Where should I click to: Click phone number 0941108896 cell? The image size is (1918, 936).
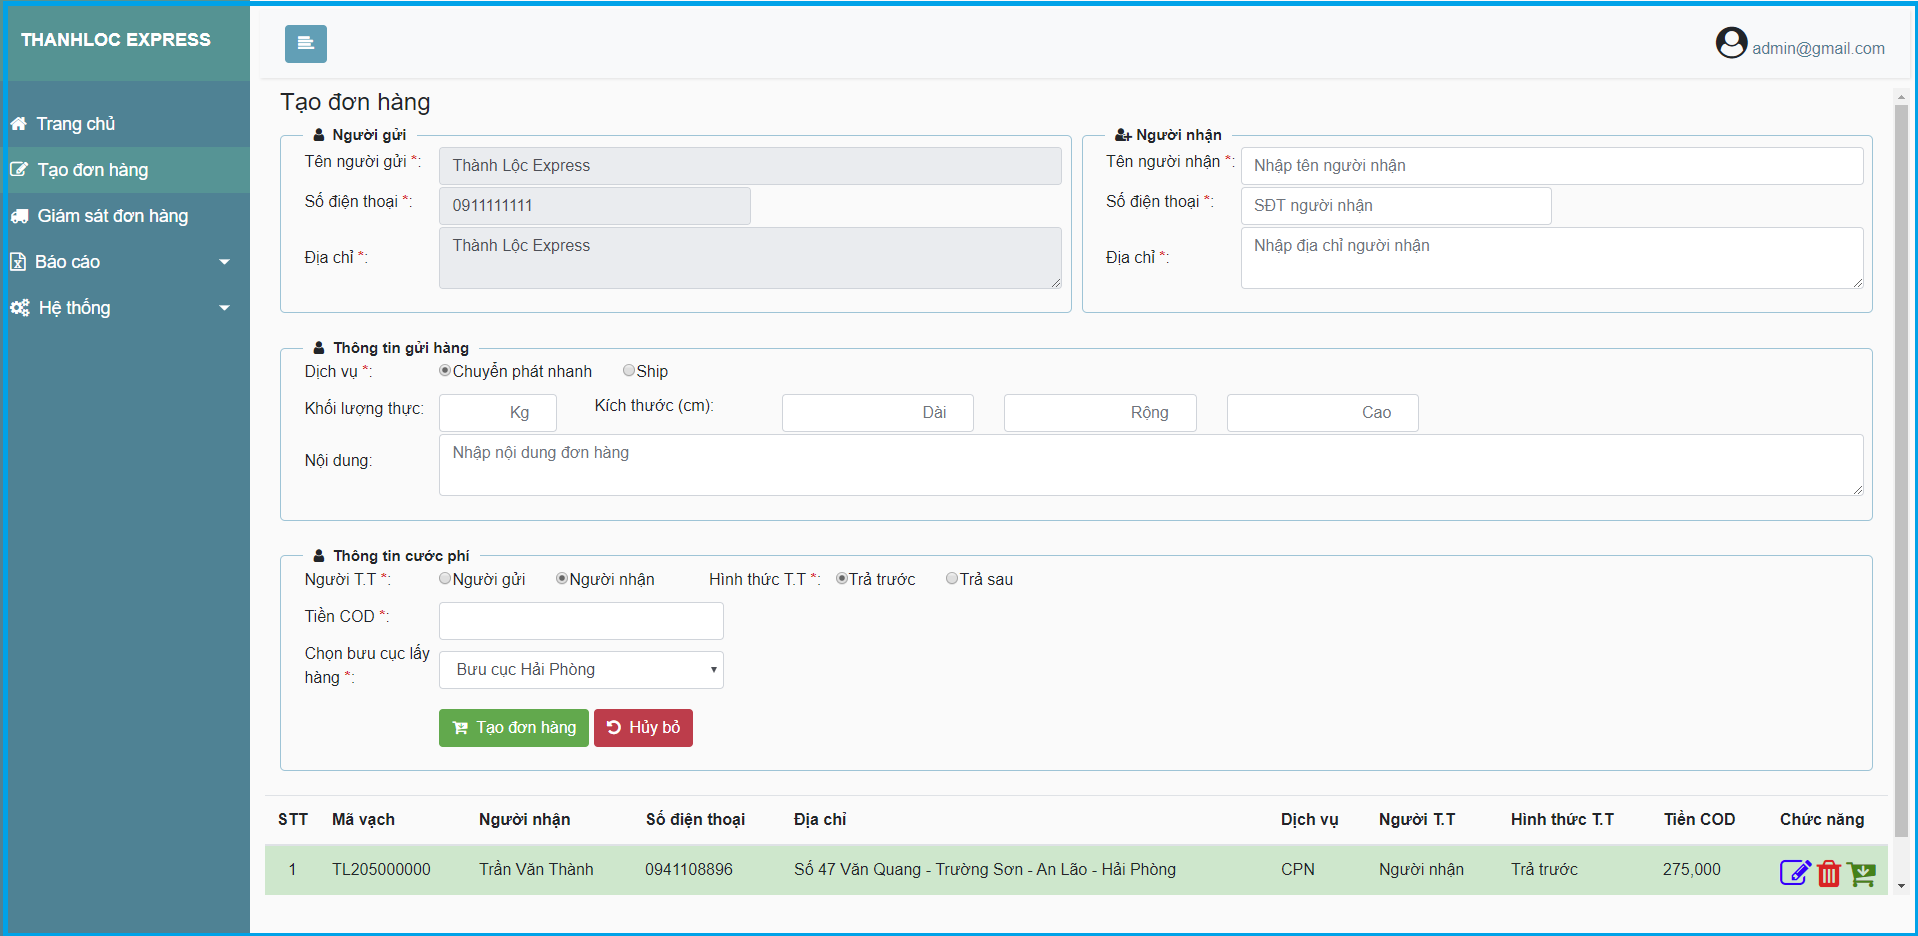pos(689,870)
